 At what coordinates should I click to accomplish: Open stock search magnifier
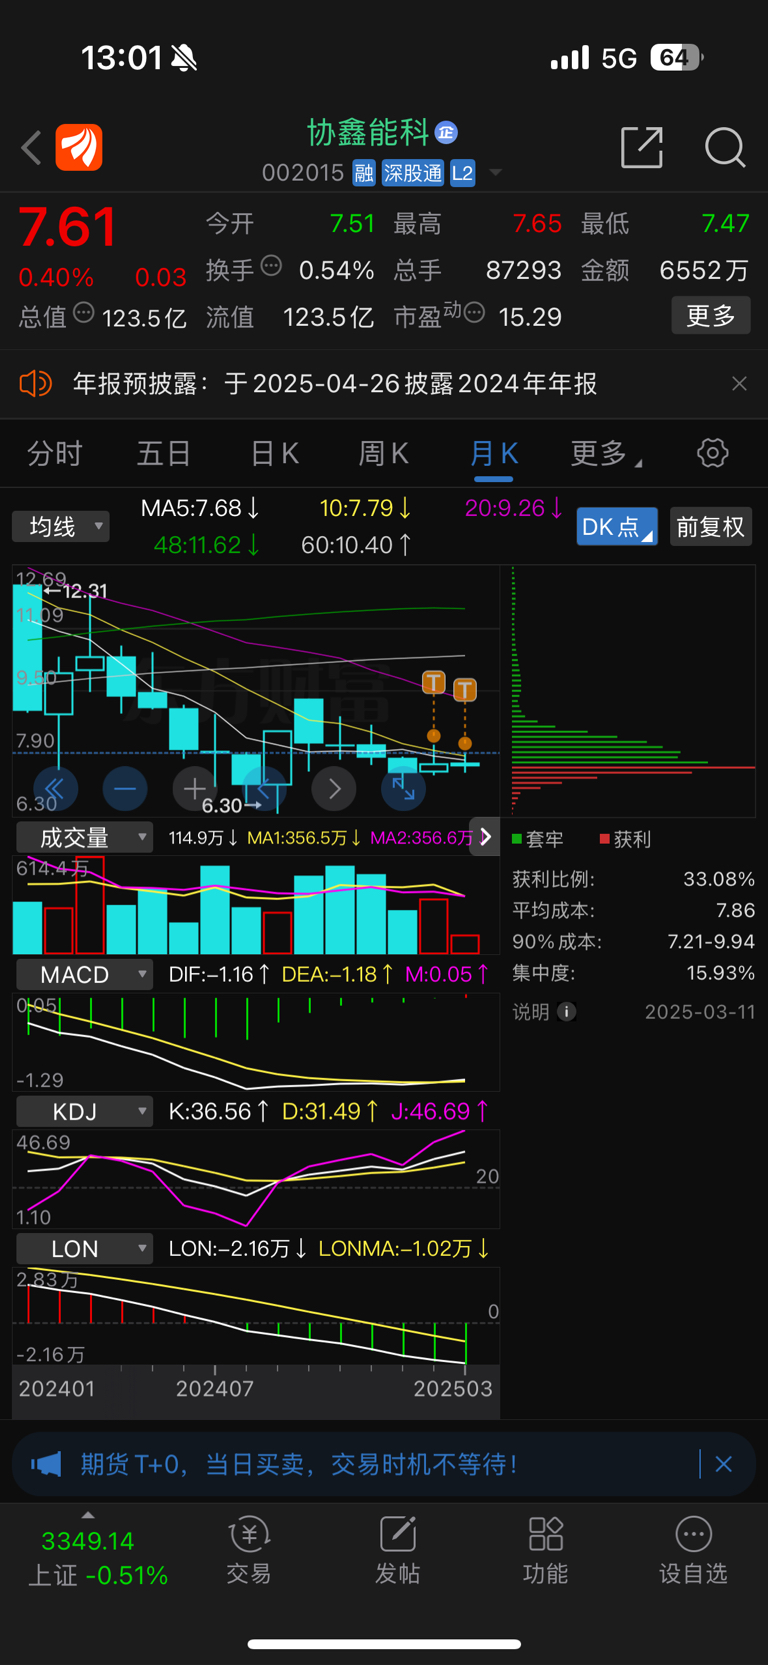(725, 148)
